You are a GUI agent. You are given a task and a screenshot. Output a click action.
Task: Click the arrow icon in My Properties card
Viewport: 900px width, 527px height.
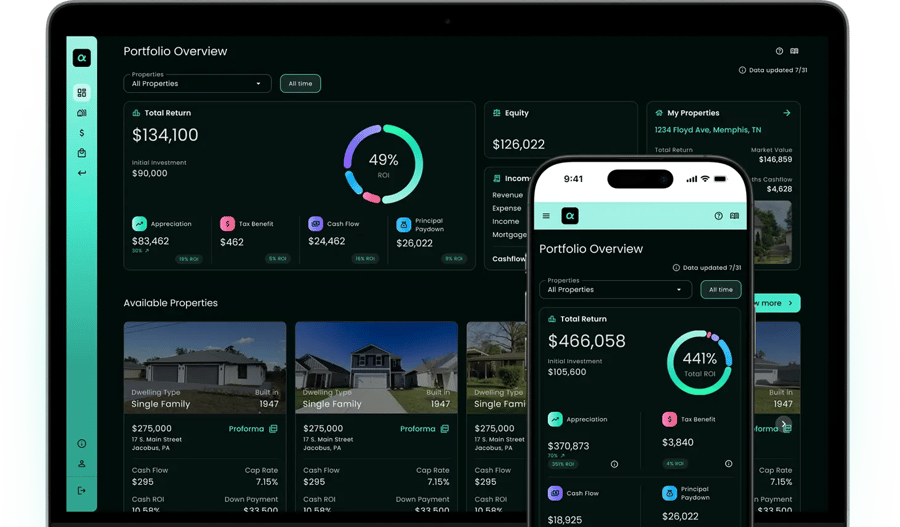[787, 113]
